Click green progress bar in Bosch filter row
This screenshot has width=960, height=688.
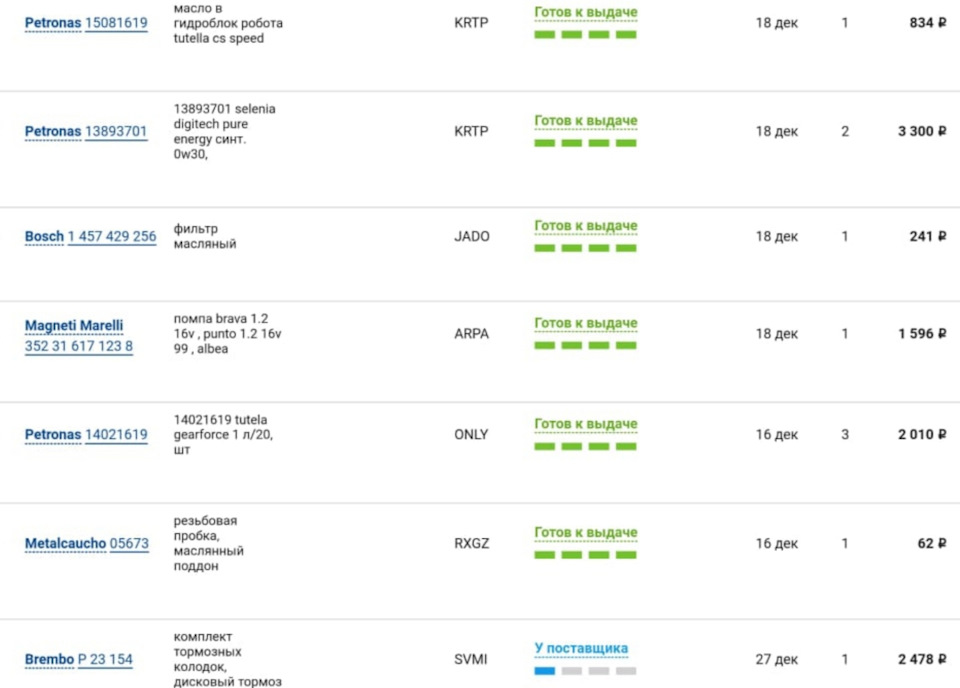(x=585, y=248)
